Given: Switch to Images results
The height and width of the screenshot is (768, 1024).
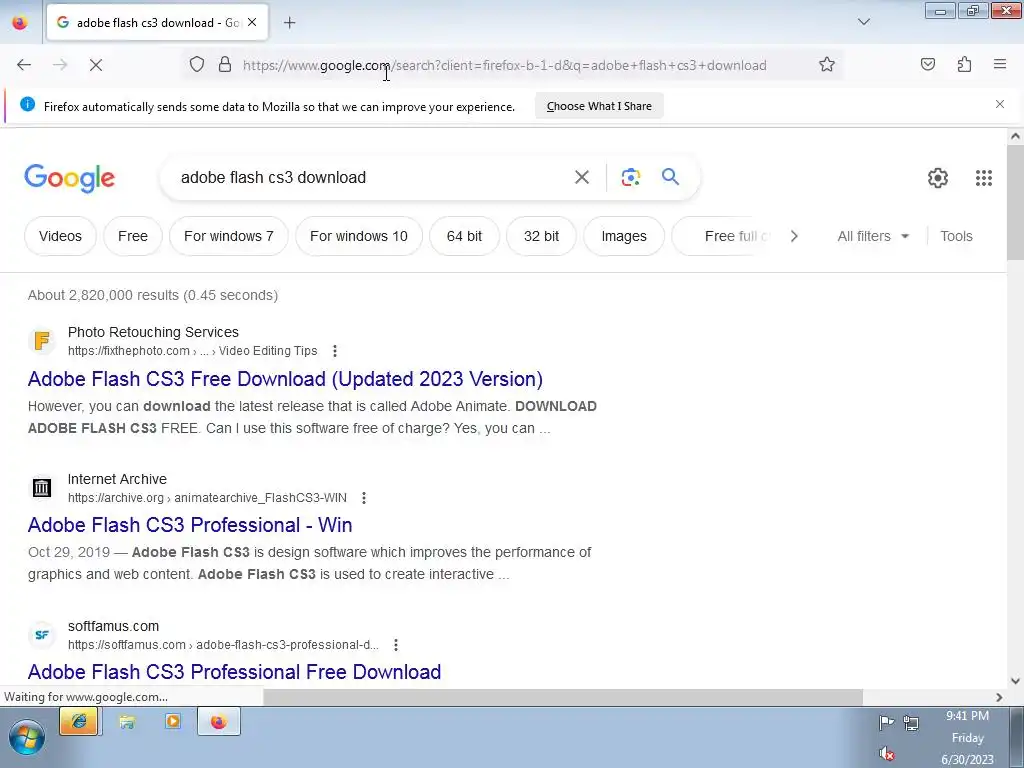Looking at the screenshot, I should pyautogui.click(x=624, y=236).
